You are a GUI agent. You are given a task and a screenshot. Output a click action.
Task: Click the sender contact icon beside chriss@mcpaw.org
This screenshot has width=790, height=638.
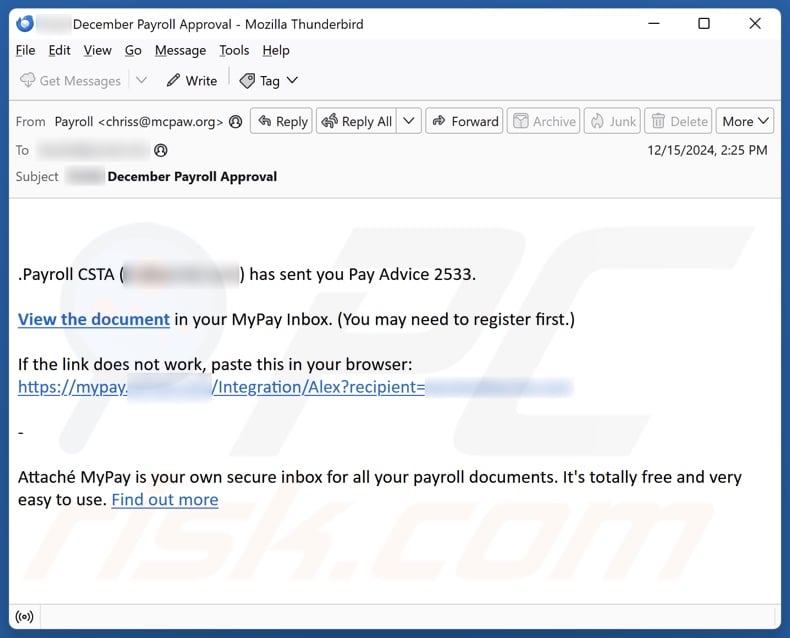pyautogui.click(x=236, y=121)
